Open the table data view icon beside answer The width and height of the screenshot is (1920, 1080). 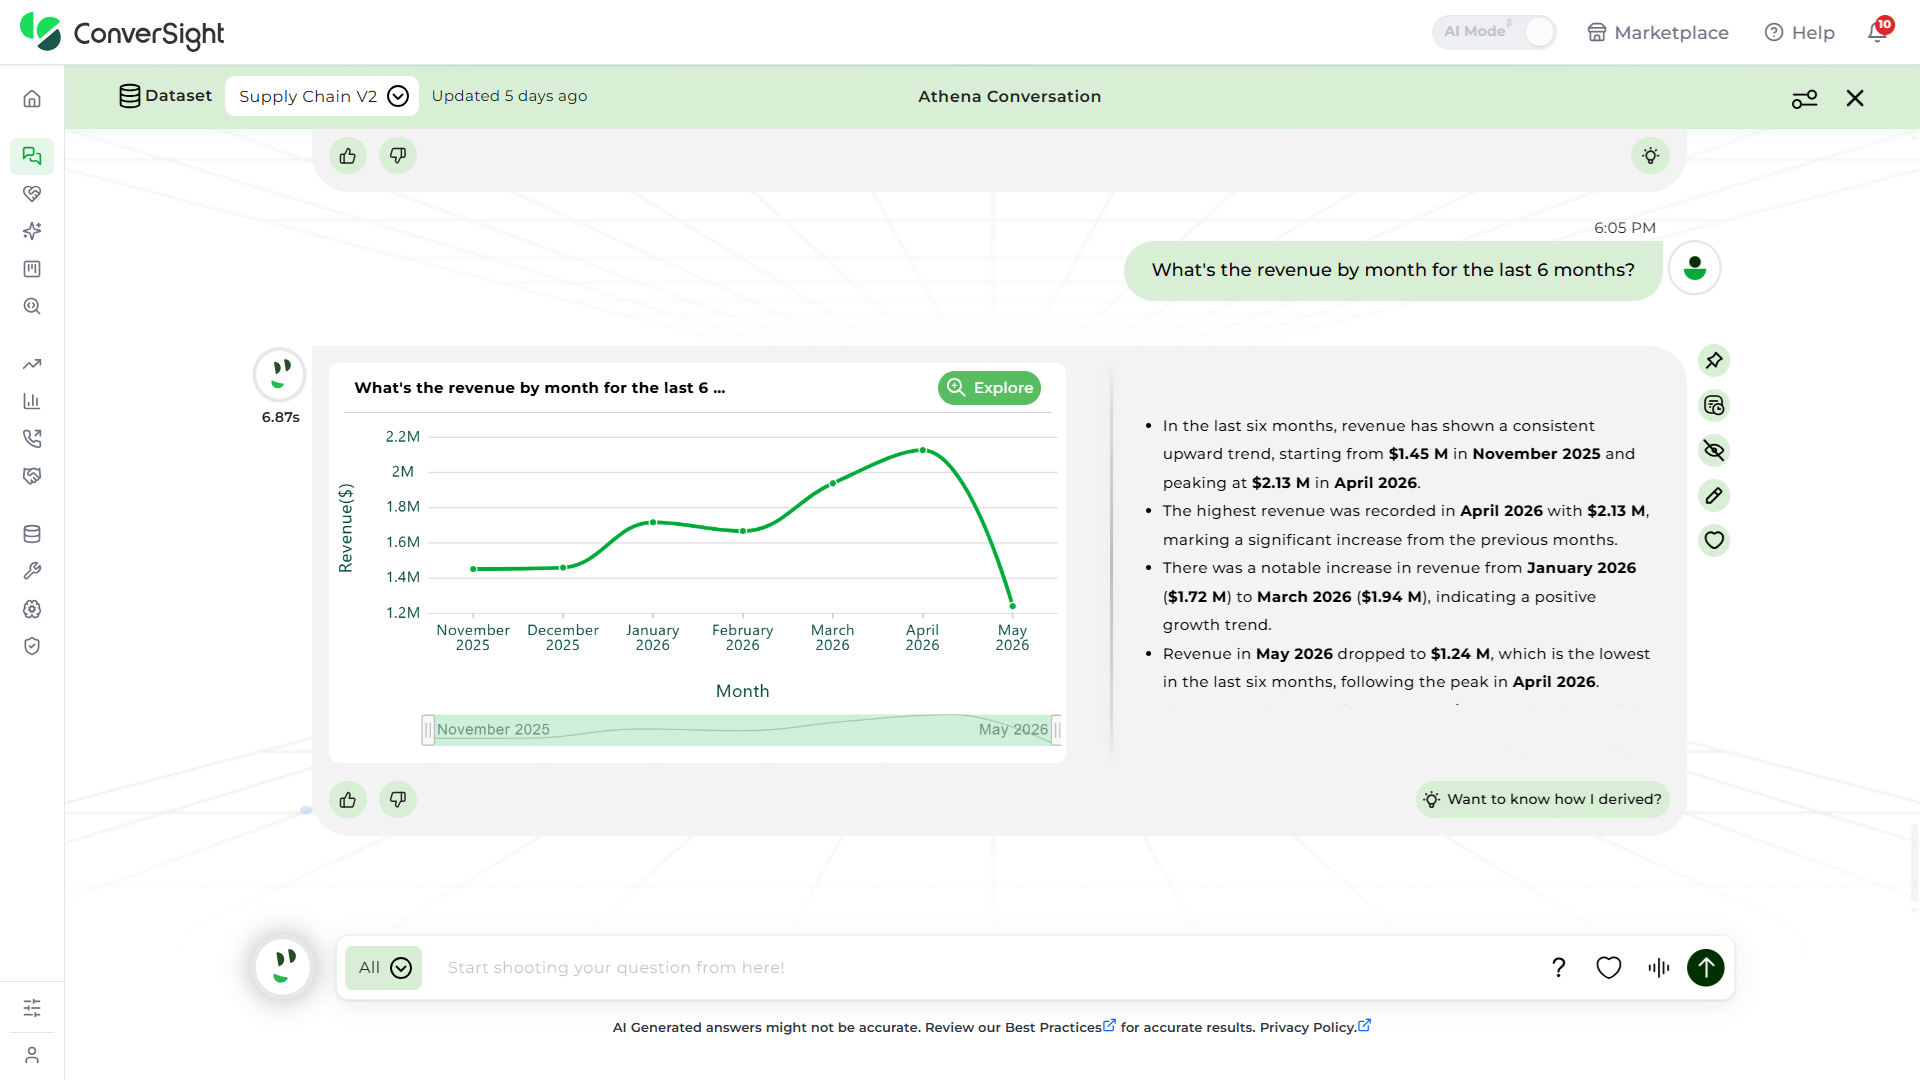tap(1714, 405)
